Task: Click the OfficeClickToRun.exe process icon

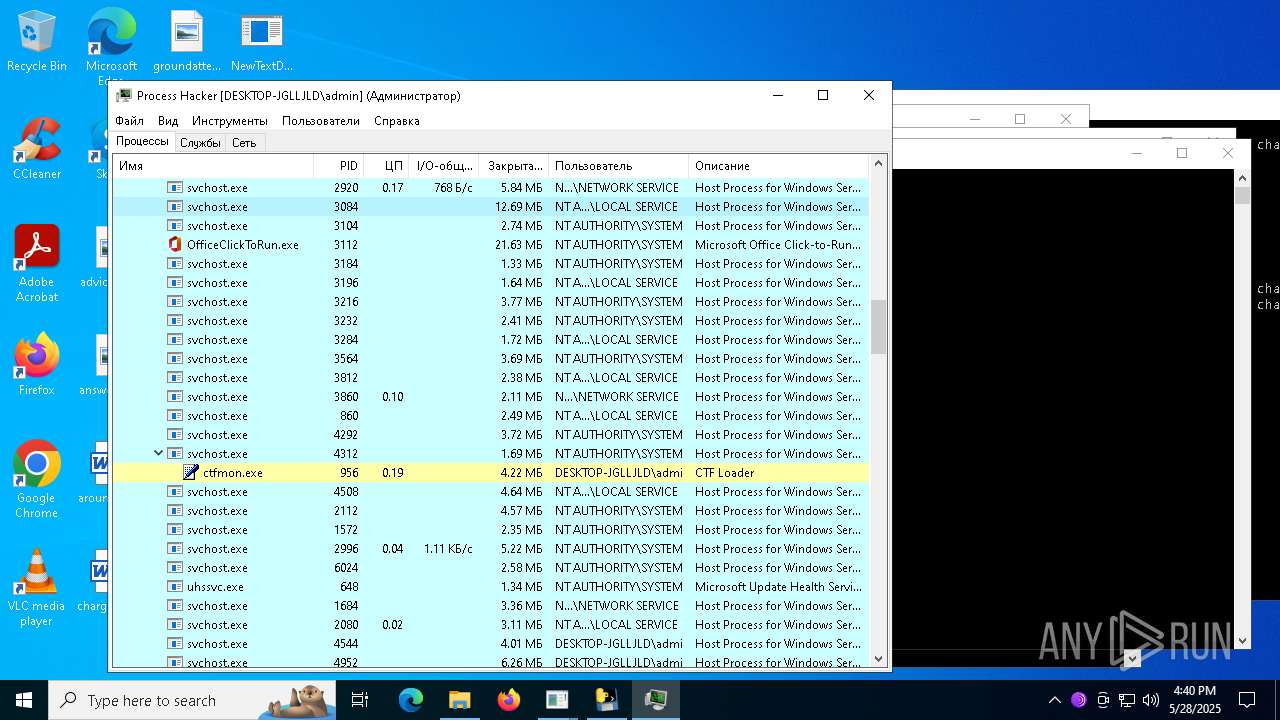Action: [x=175, y=245]
